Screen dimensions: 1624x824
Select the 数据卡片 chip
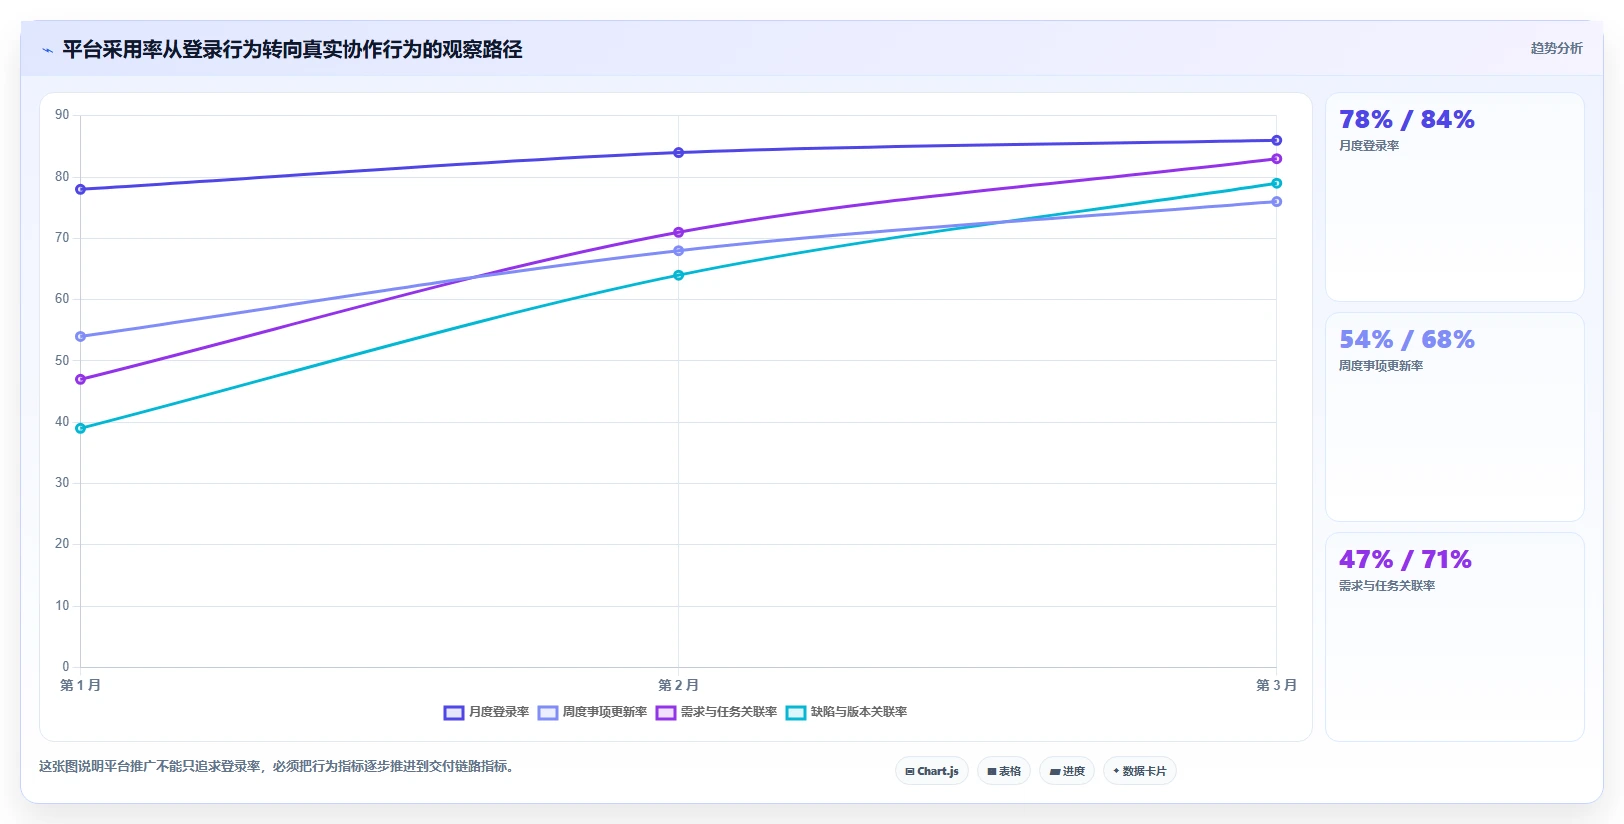click(1139, 771)
